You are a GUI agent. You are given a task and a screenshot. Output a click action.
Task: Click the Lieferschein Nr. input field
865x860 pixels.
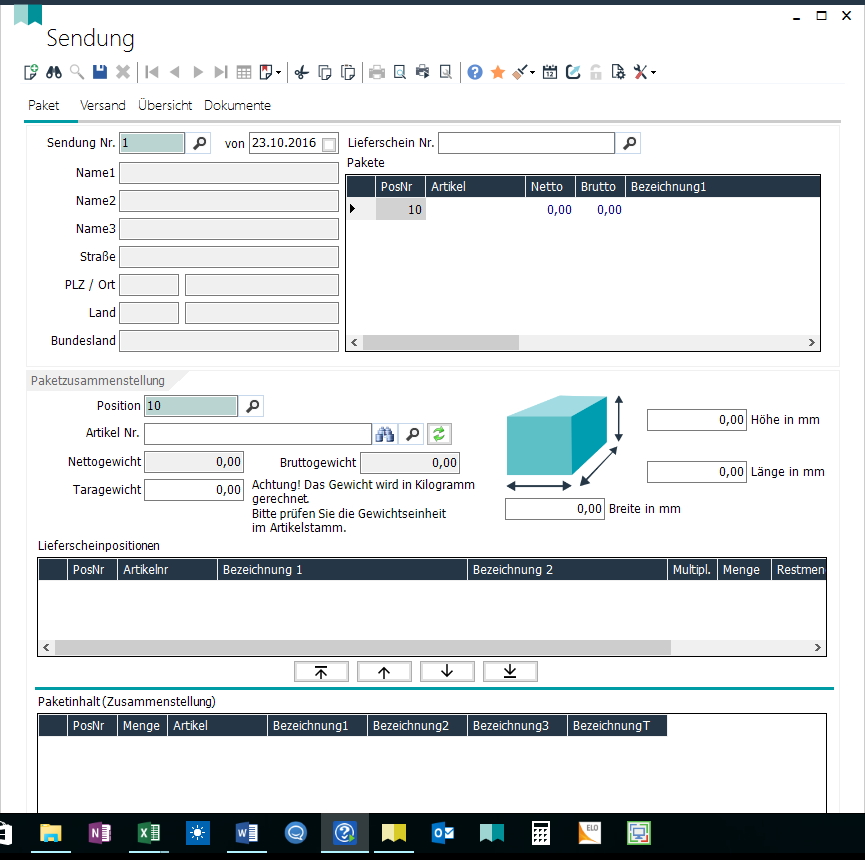click(x=526, y=143)
